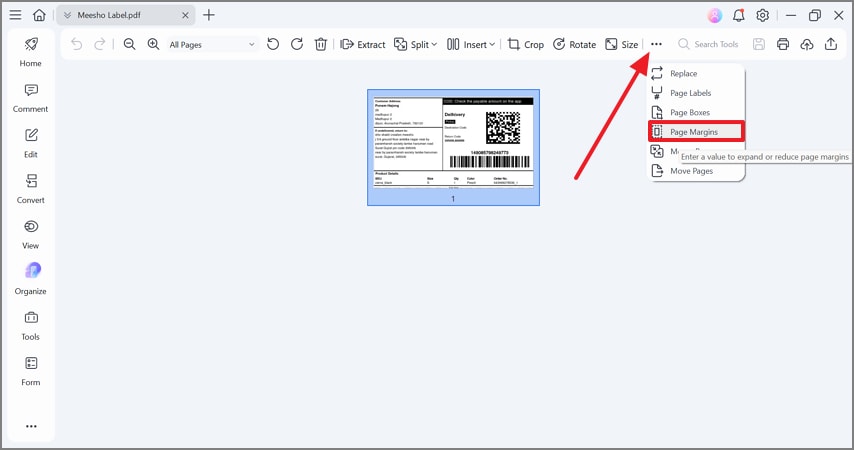This screenshot has height=450, width=854.
Task: Zoom in the page thumbnails
Action: click(153, 44)
